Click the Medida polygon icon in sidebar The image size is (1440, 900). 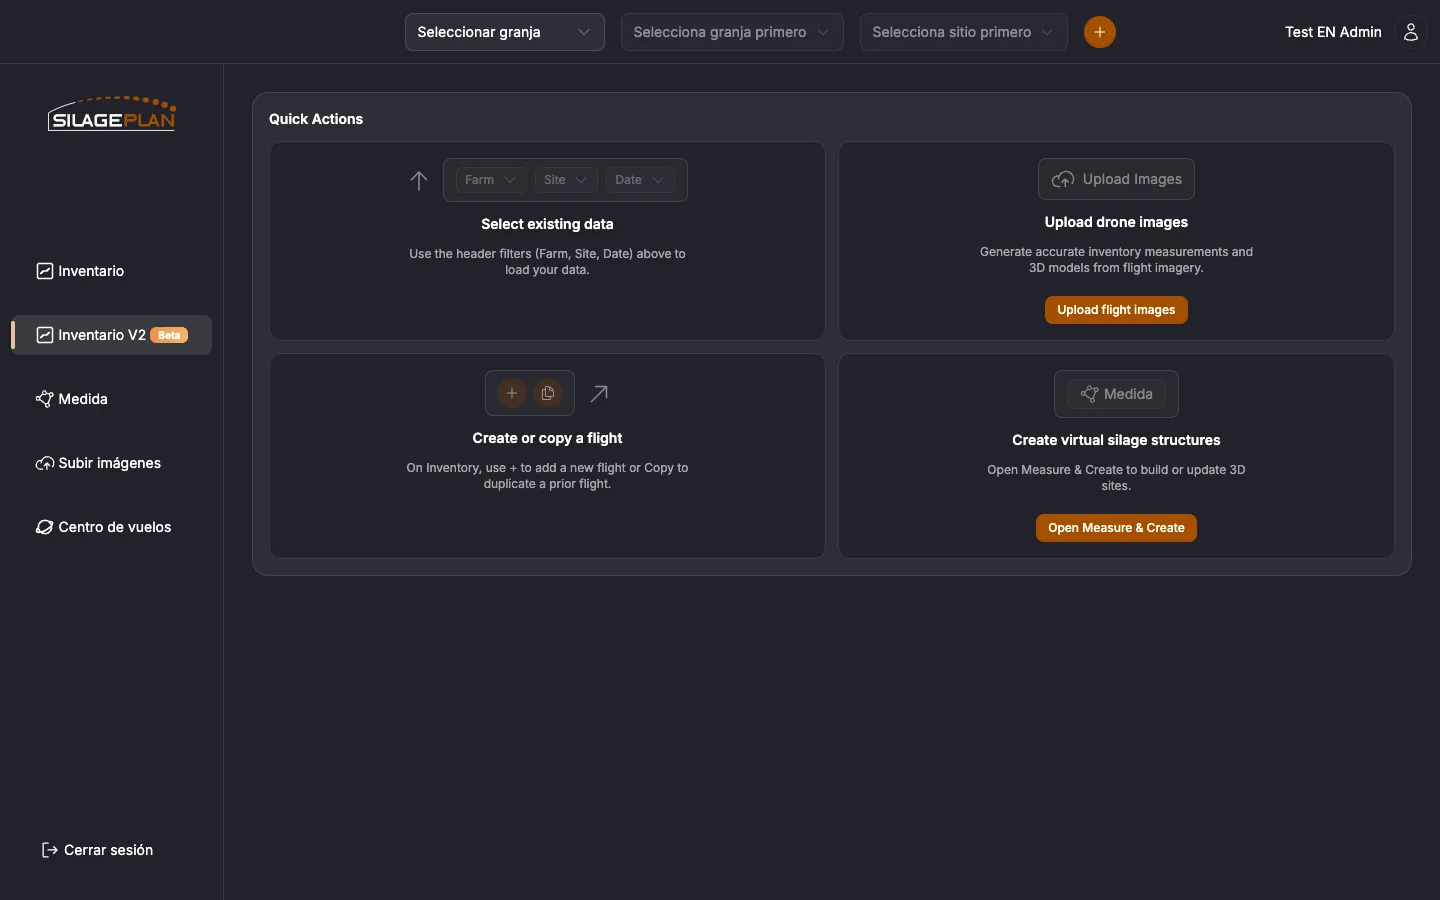(45, 399)
